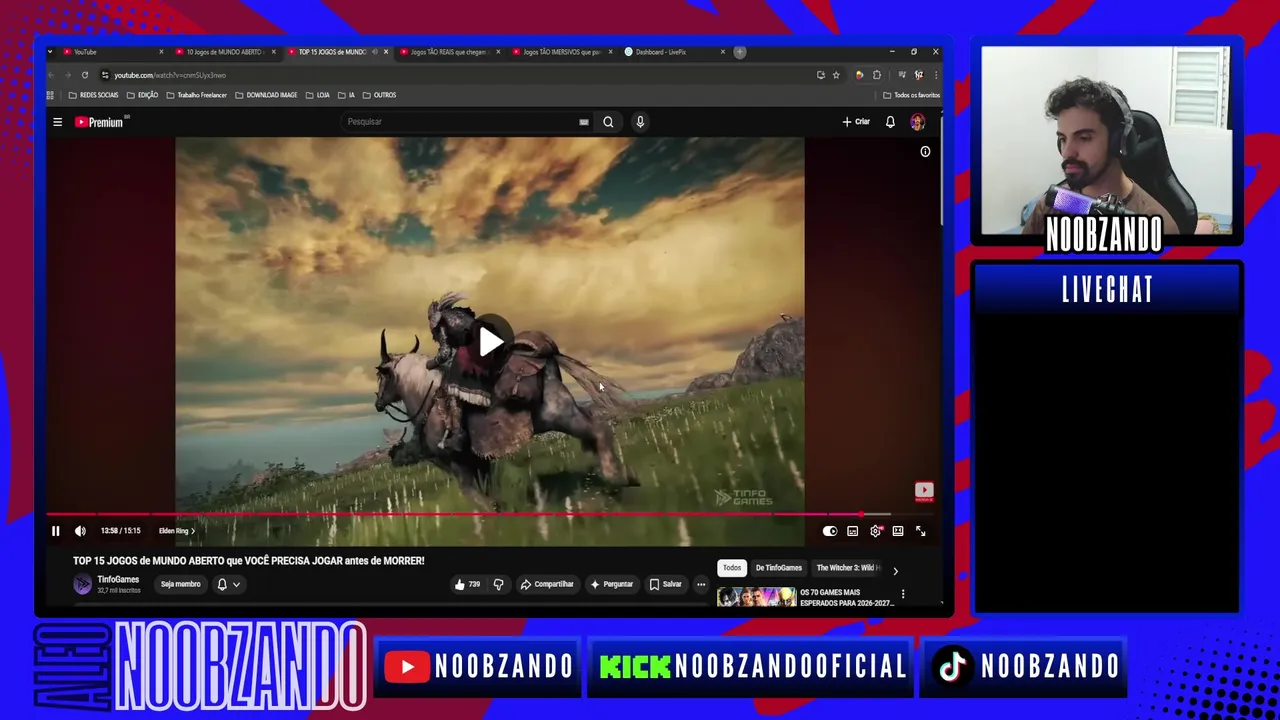This screenshot has width=1280, height=720.
Task: Click Seja membro join button
Action: [181, 584]
